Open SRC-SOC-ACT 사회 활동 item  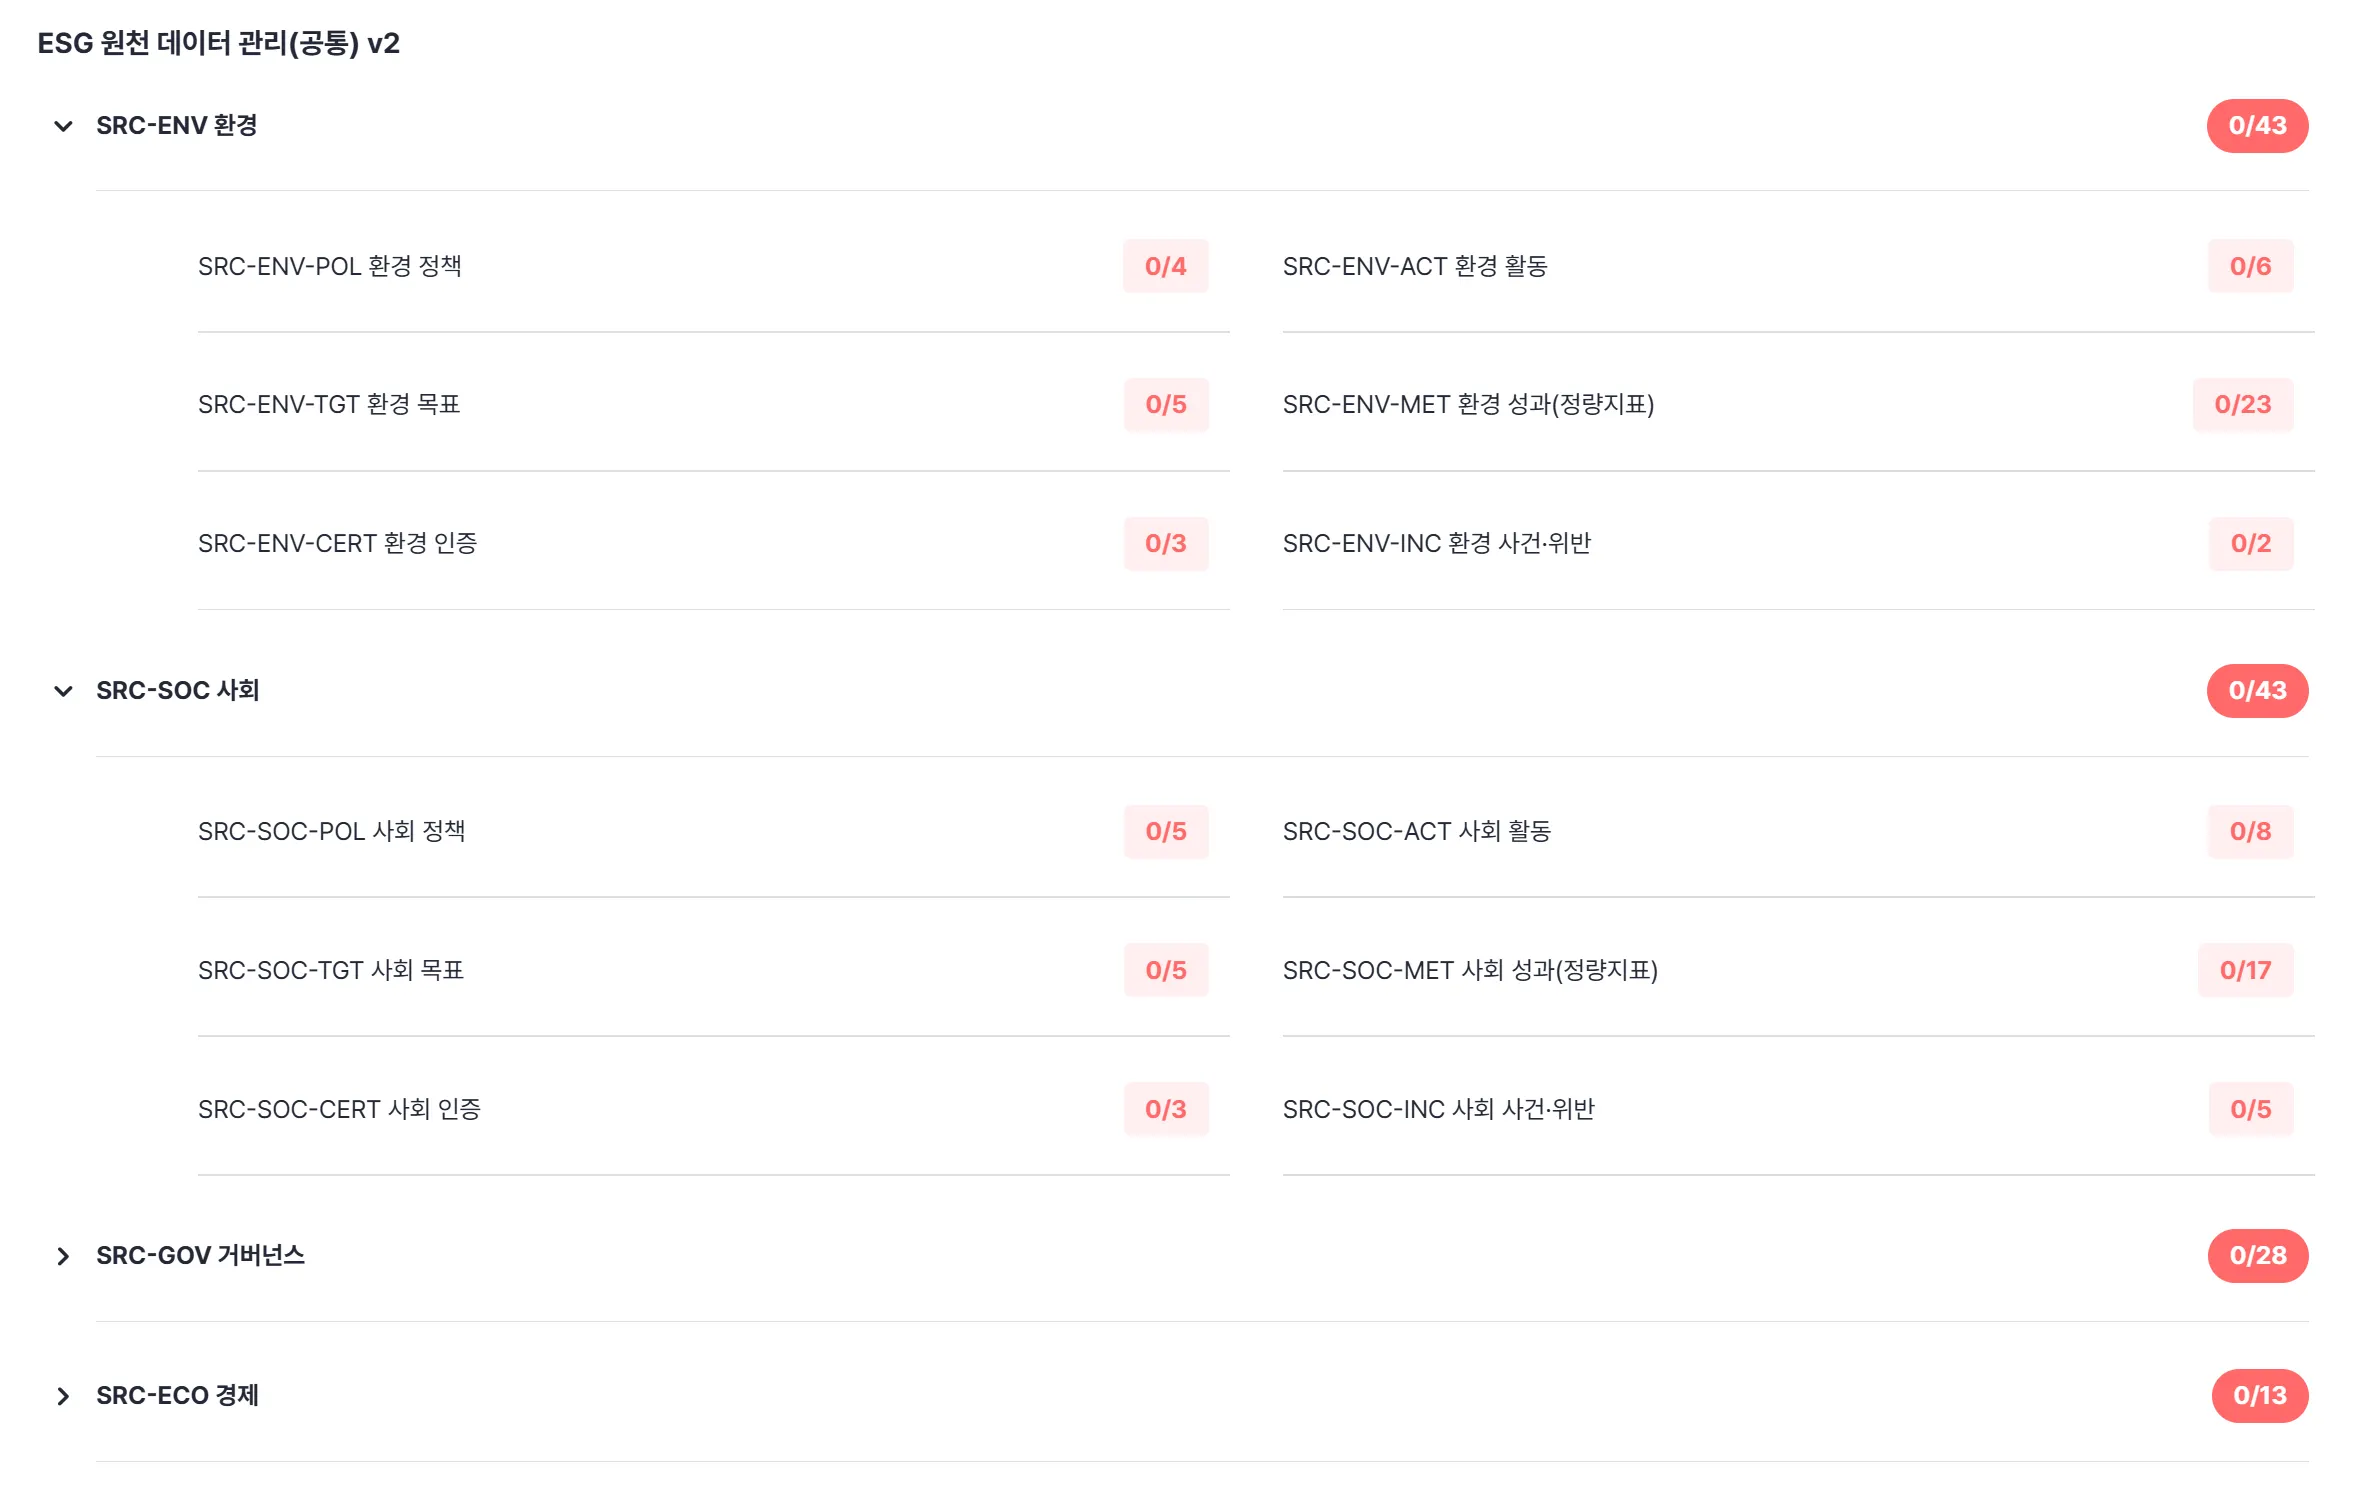pos(1416,831)
